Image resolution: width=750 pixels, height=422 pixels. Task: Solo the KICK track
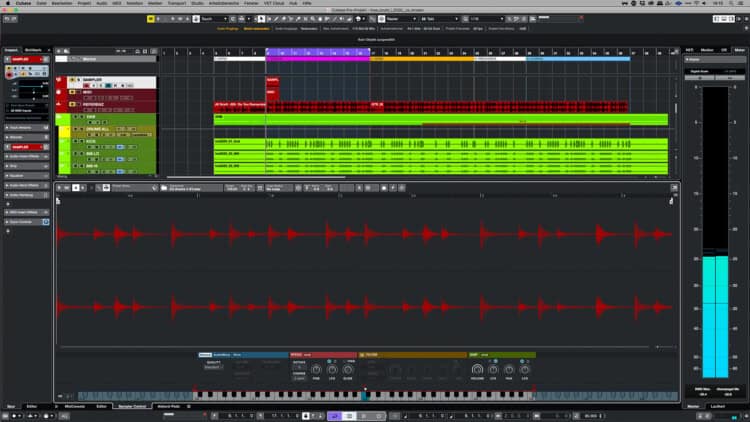[82, 142]
